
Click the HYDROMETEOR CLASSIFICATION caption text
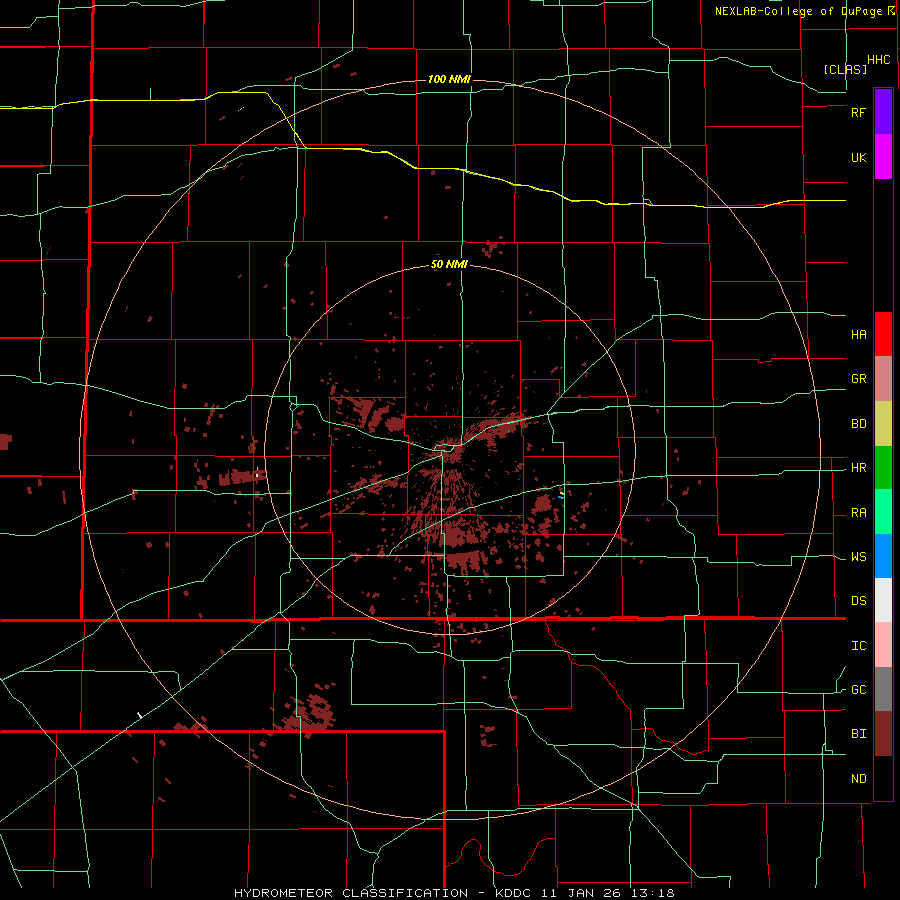[x=351, y=893]
